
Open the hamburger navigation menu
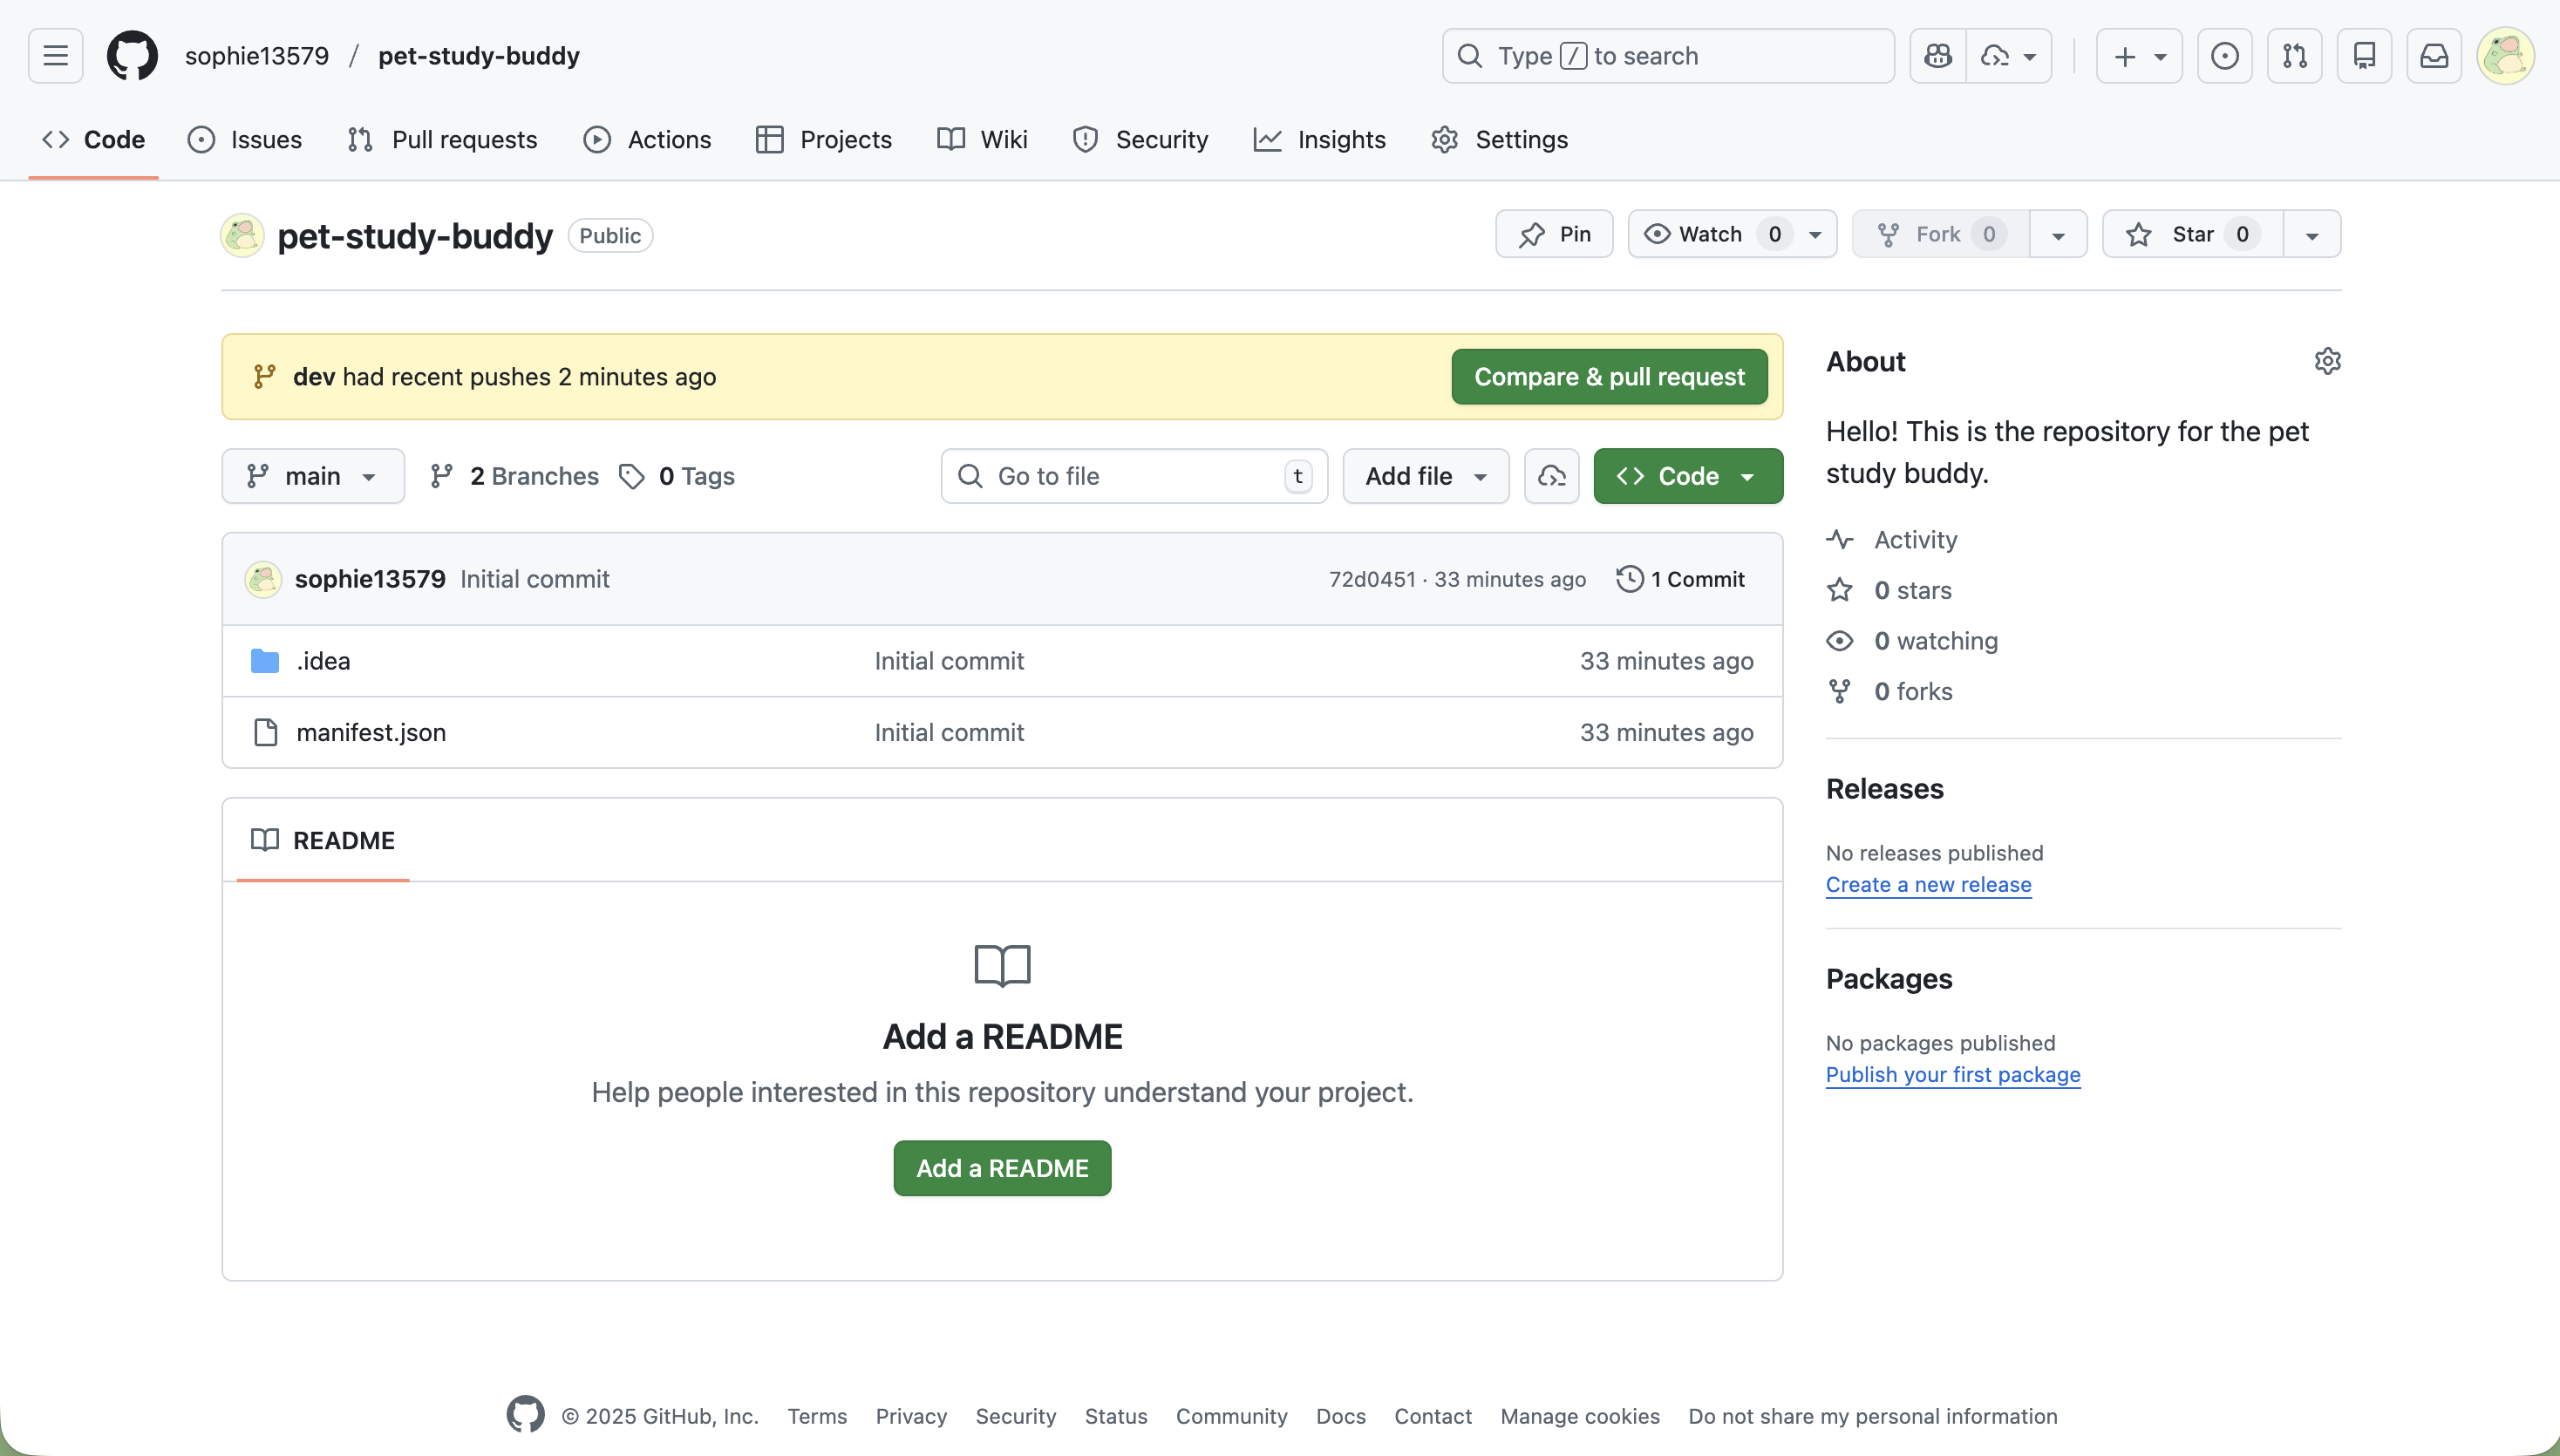55,56
